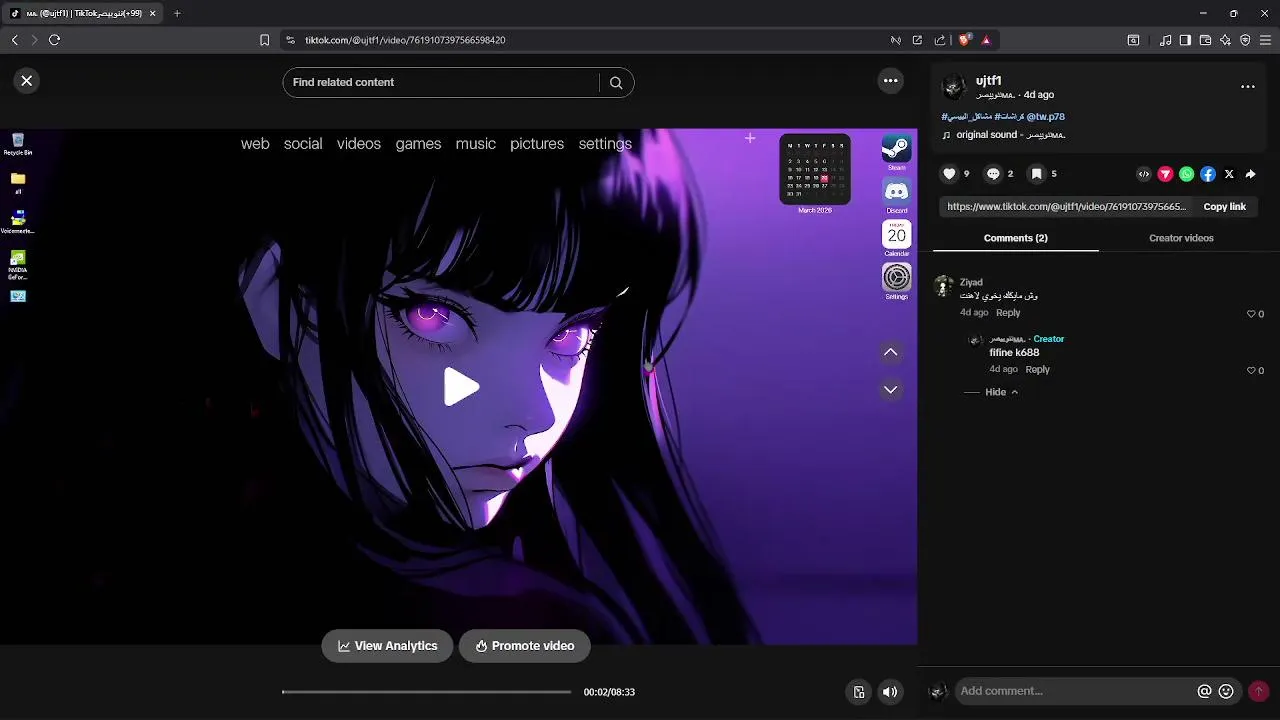Click the search magnifier in Find related content
1280x720 pixels.
(x=616, y=83)
